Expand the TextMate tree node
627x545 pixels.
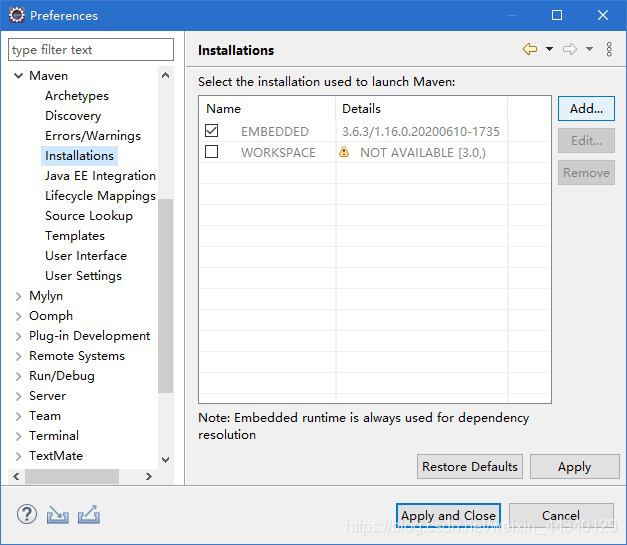(x=18, y=456)
